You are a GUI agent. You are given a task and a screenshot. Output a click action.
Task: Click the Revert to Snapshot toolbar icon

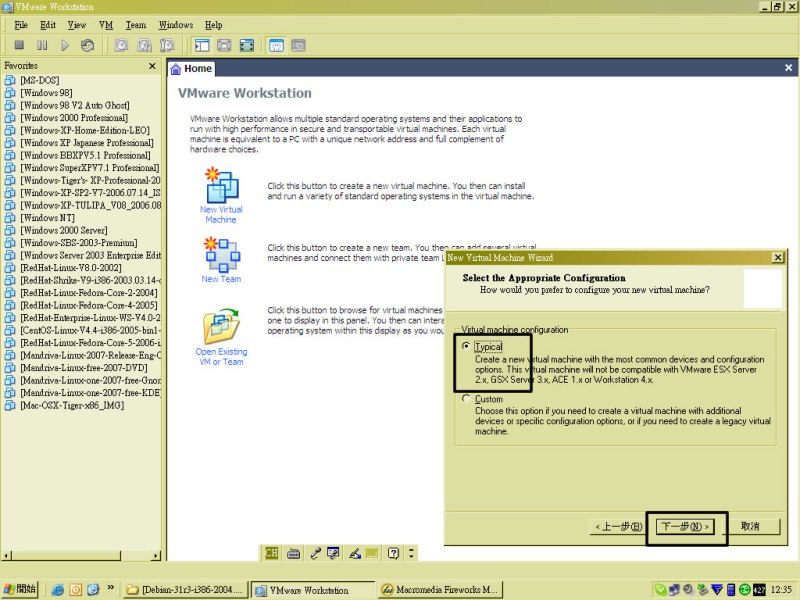click(144, 45)
